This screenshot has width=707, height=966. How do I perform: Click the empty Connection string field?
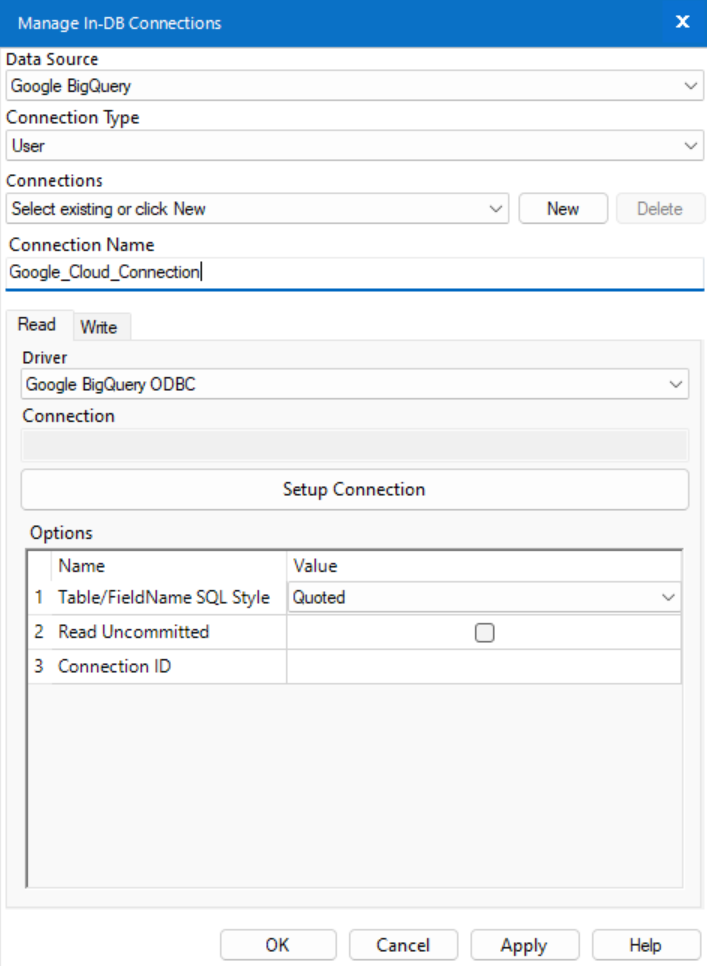354,445
